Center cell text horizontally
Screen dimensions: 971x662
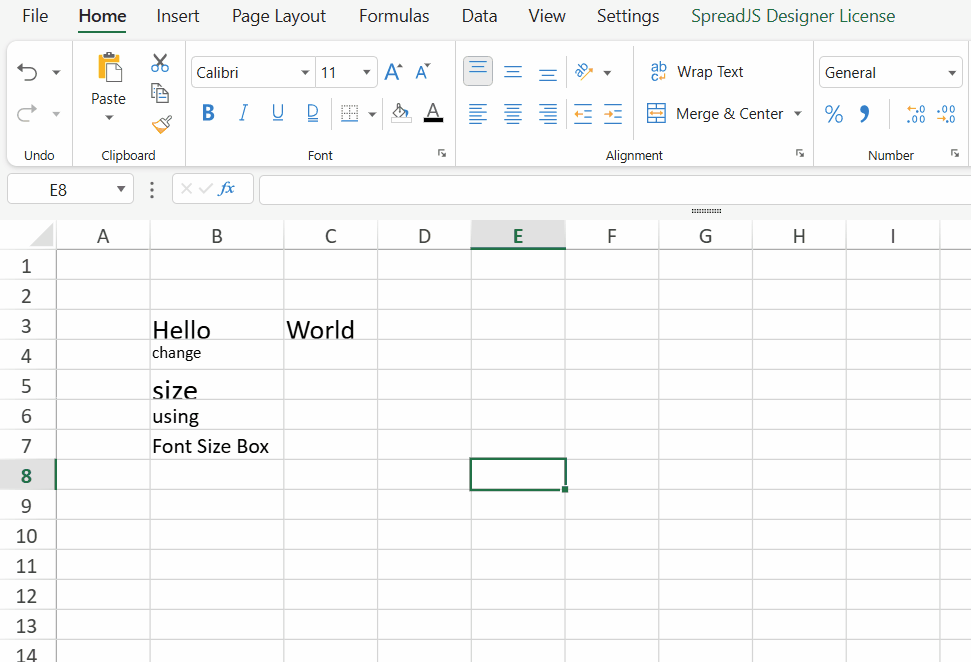point(513,114)
